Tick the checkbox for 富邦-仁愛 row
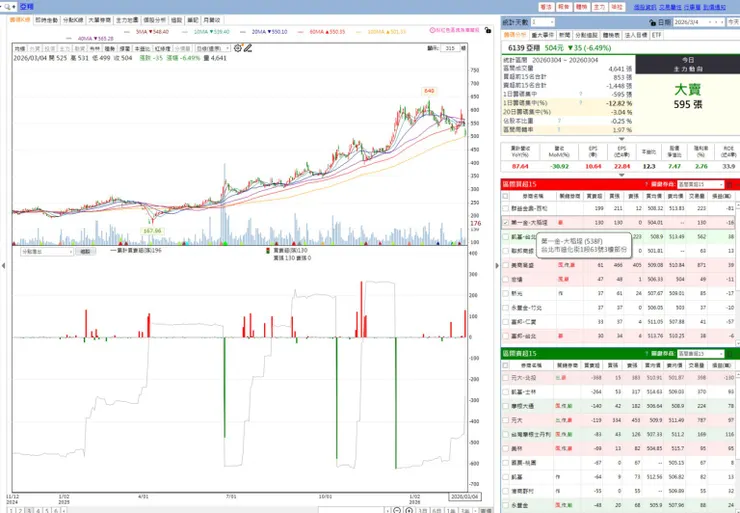 coord(506,322)
